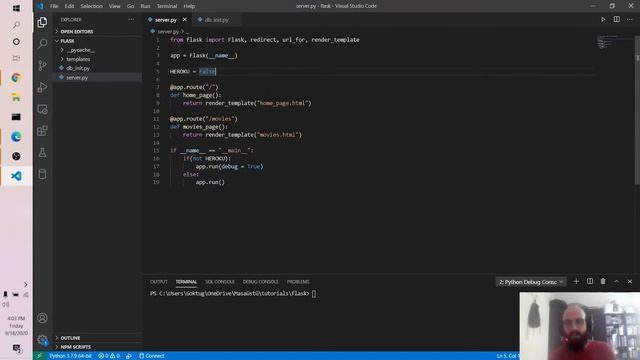Switch to the db_init.py editor tab

coord(217,20)
